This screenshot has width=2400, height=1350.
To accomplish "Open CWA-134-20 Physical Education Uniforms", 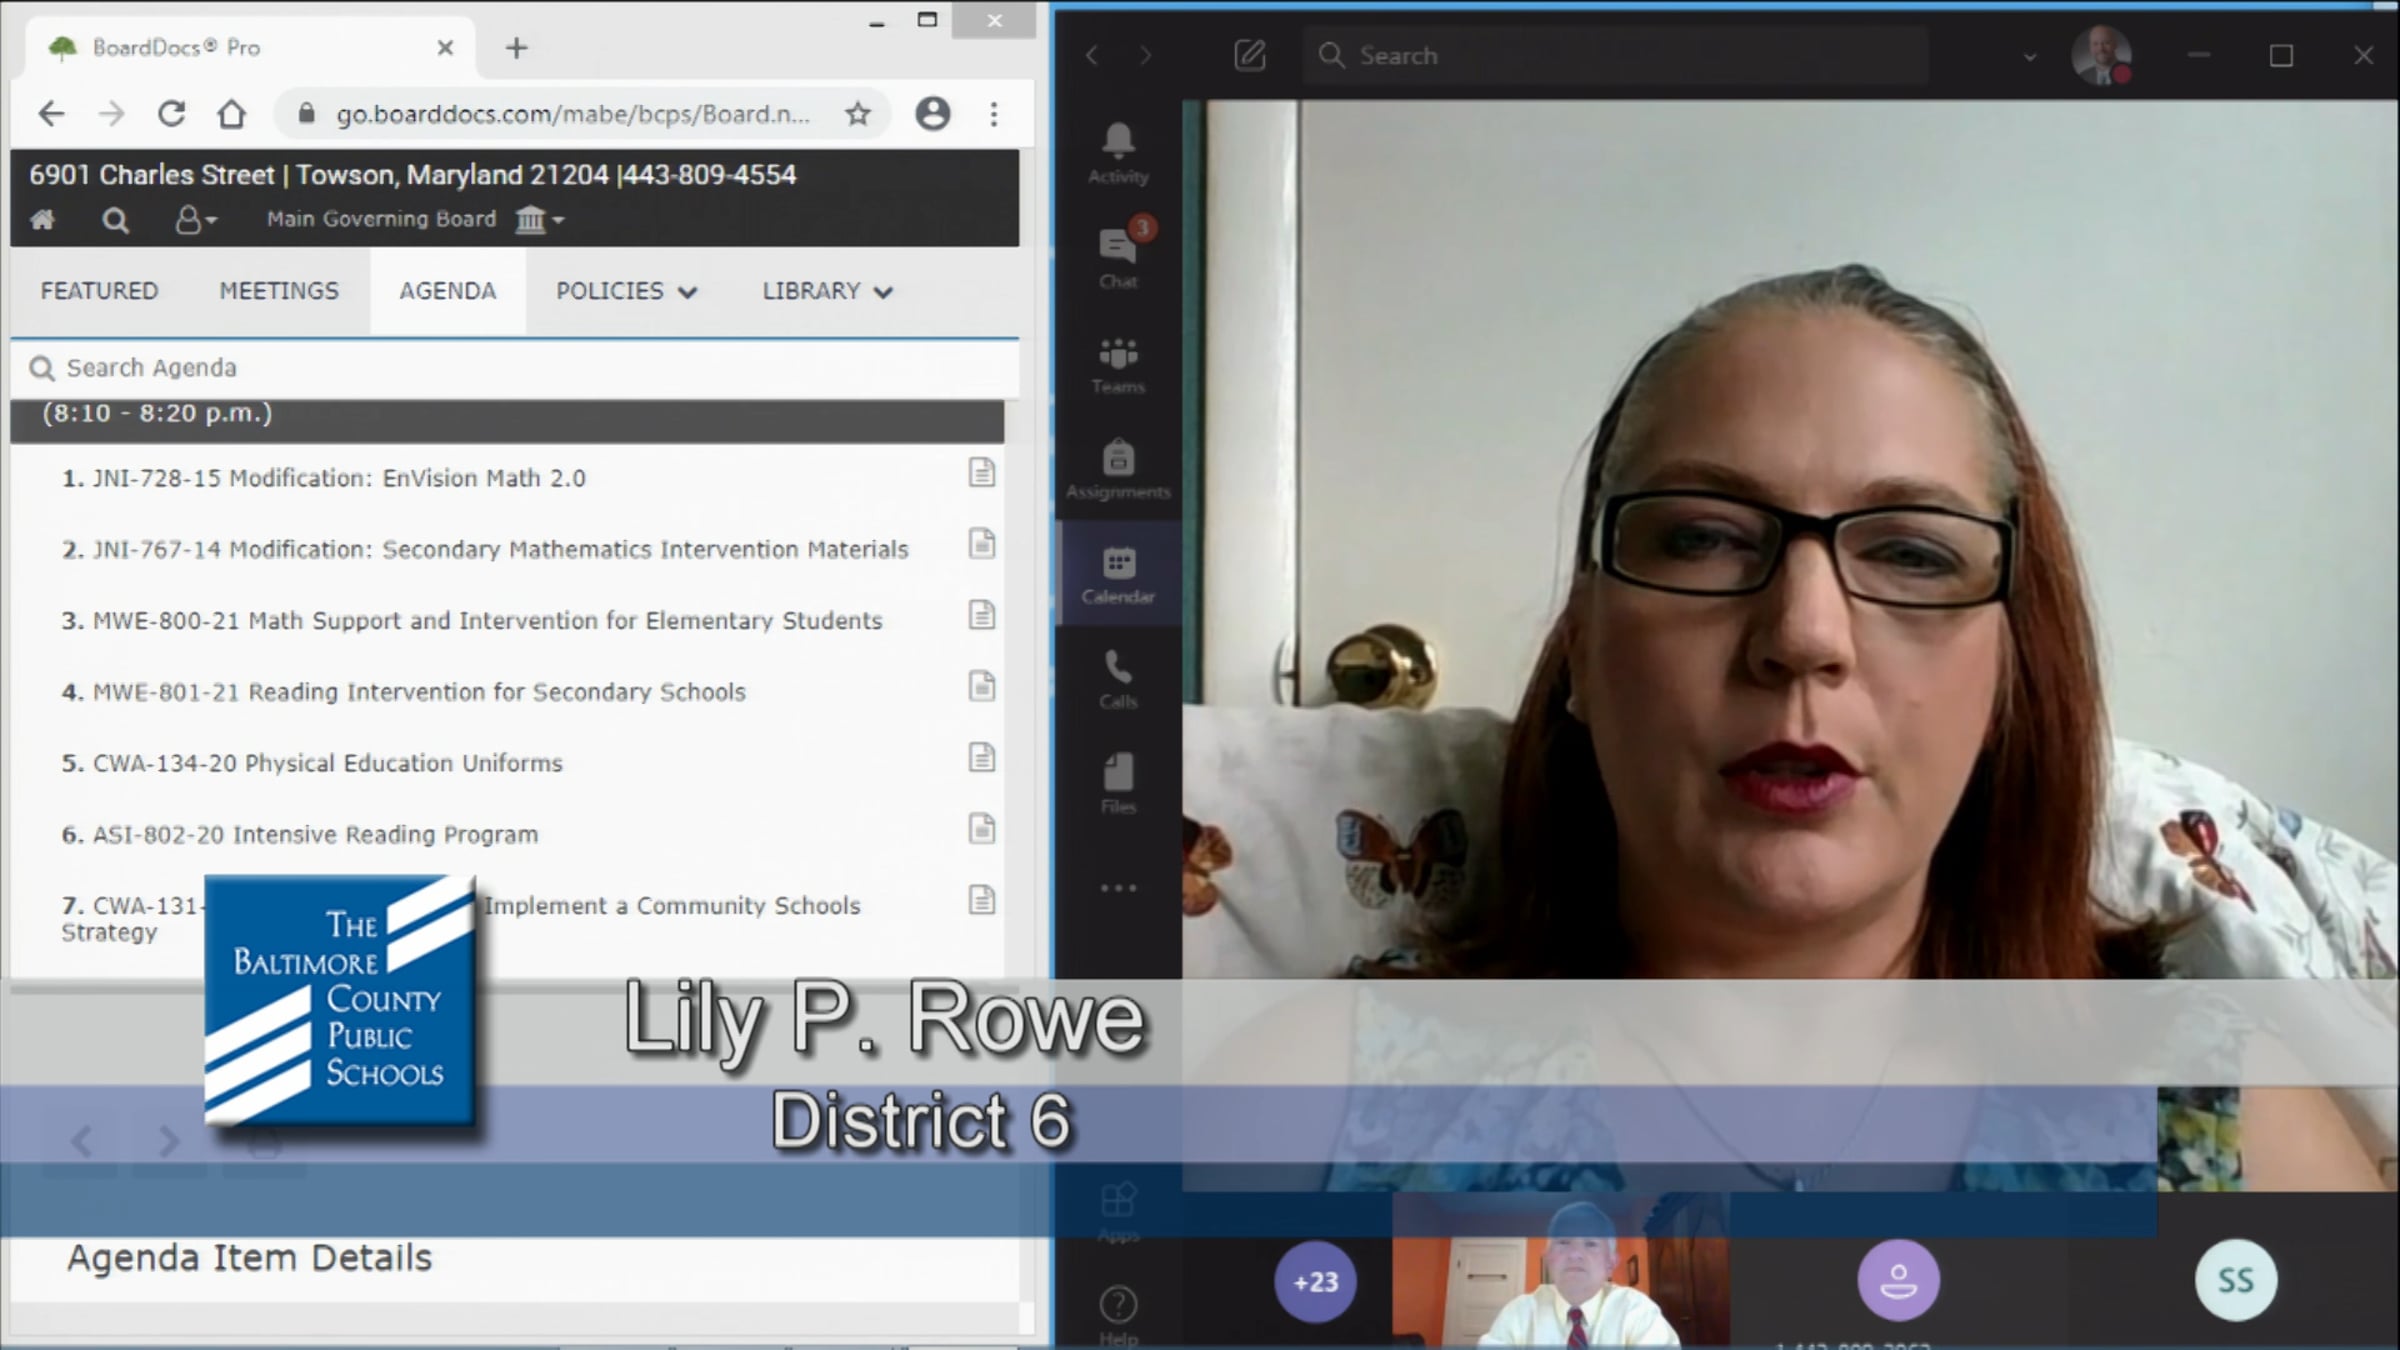I will coord(312,763).
